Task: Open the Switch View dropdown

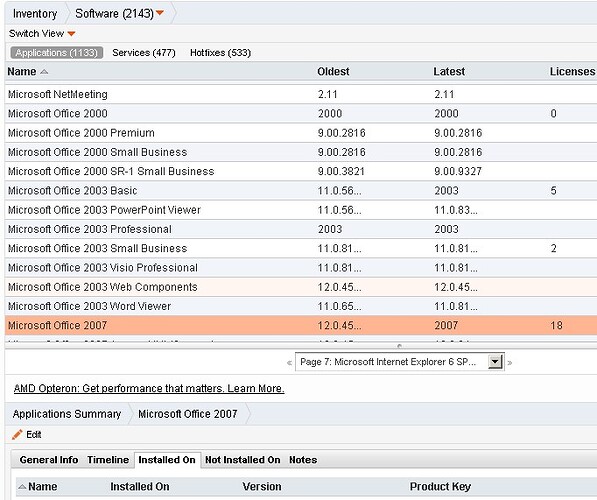Action: tap(42, 34)
